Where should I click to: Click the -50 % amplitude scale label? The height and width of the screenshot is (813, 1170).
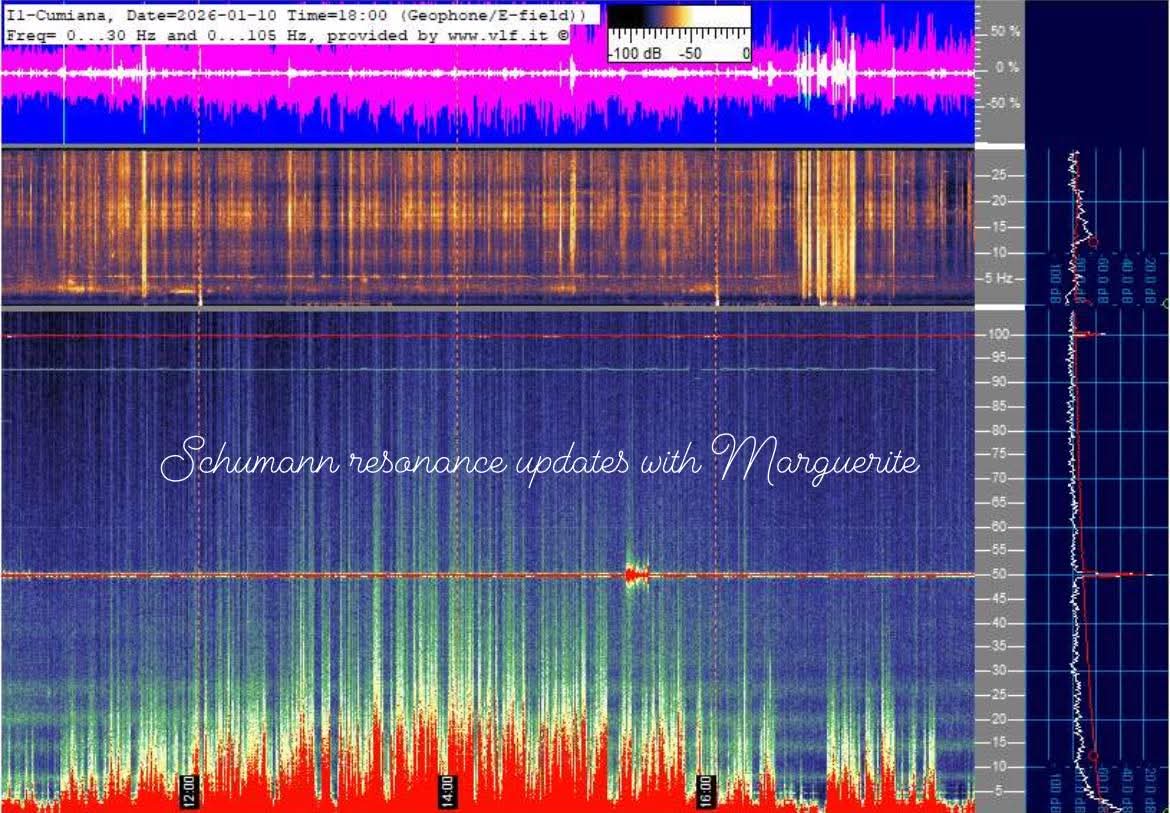click(1002, 104)
